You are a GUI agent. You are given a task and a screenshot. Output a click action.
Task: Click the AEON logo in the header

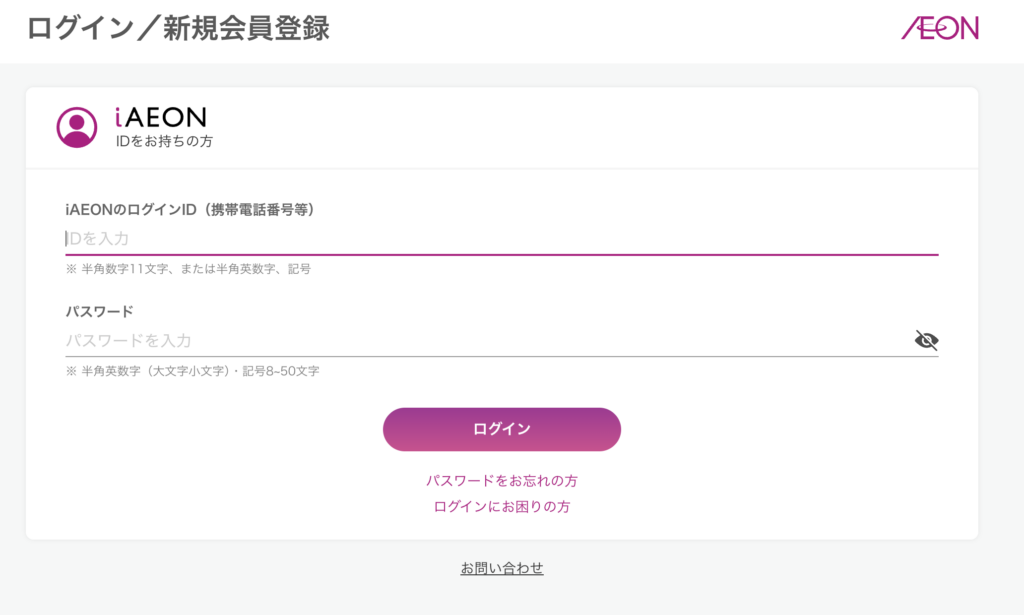939,28
